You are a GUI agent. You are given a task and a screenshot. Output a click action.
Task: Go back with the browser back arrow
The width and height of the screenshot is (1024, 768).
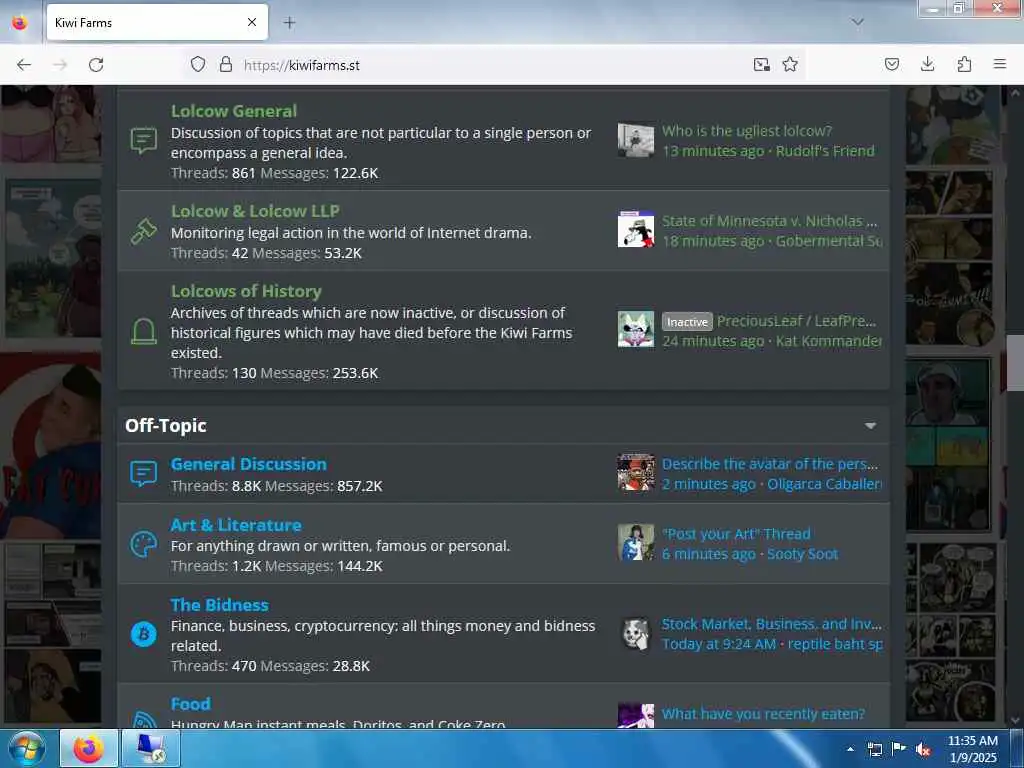(24, 65)
